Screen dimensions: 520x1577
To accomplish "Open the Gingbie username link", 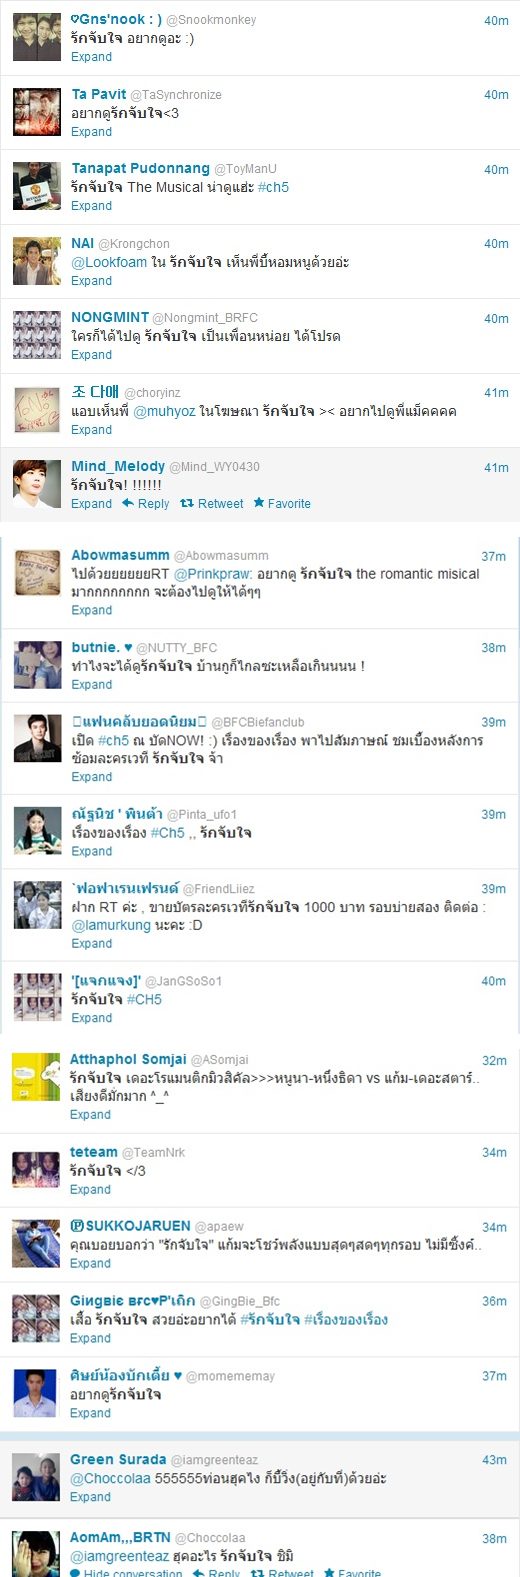I will pos(132,1301).
